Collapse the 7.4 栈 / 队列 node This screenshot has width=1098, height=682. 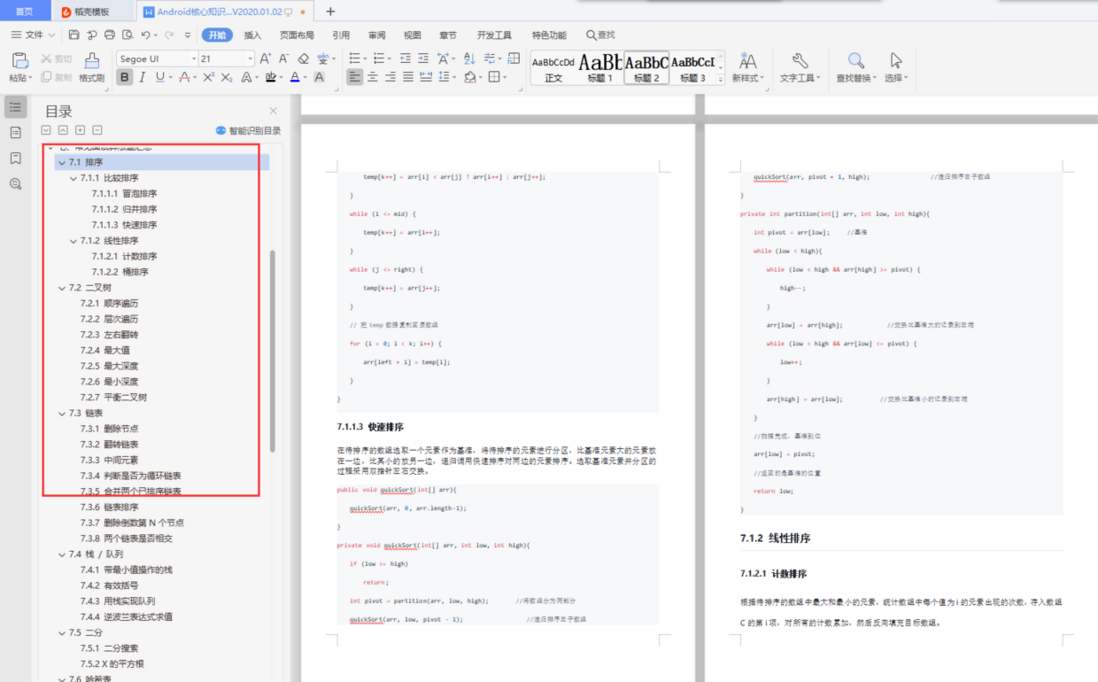pos(62,555)
